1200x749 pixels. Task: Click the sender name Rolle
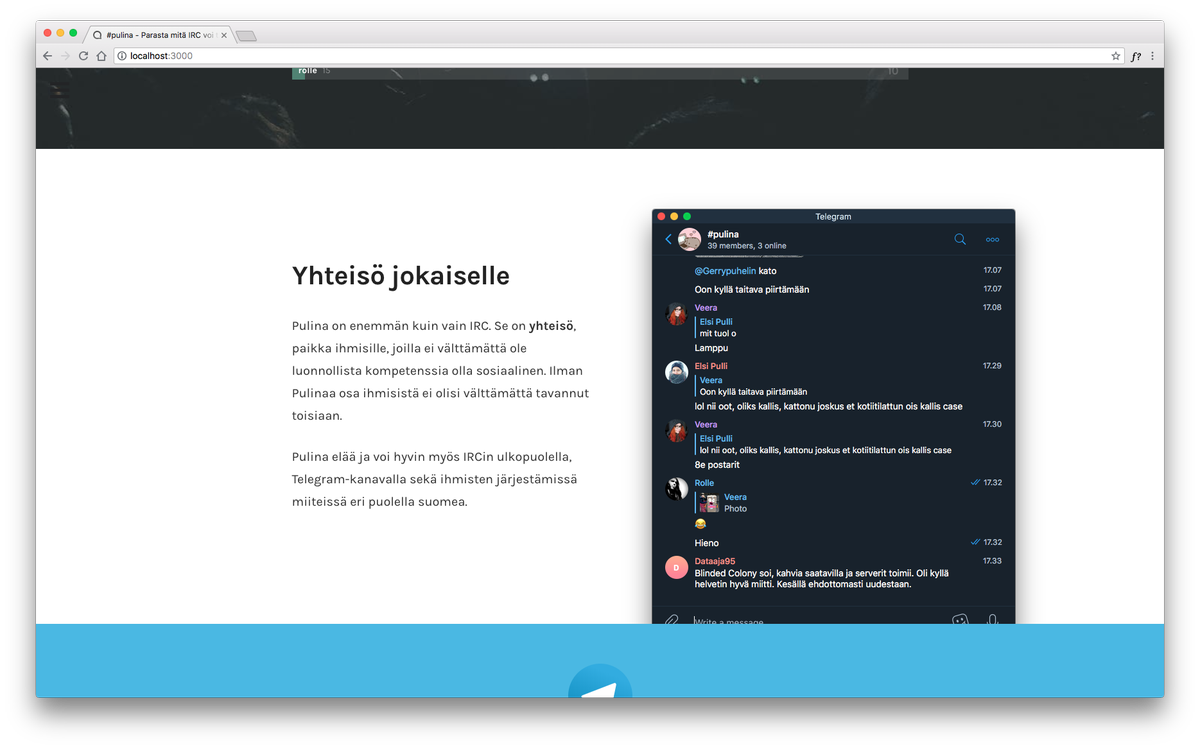(704, 483)
